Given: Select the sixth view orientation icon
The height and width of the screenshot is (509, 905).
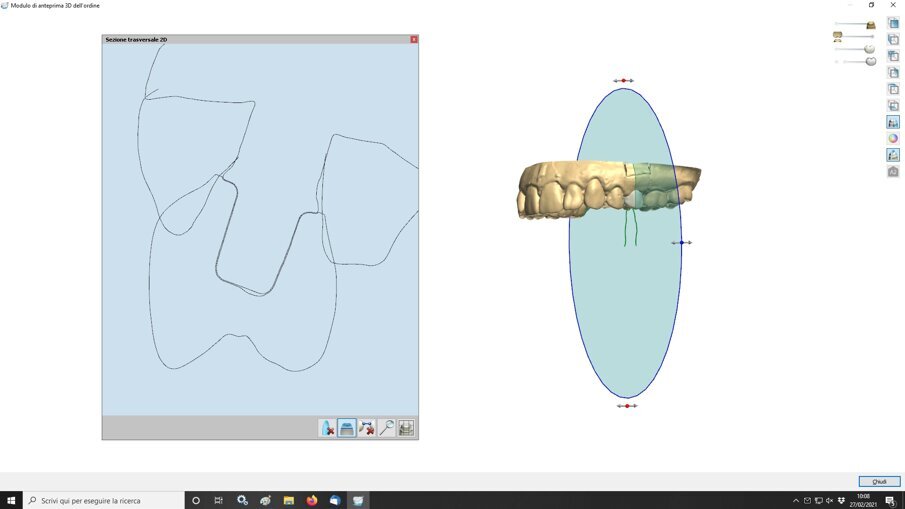Looking at the screenshot, I should coord(893,106).
